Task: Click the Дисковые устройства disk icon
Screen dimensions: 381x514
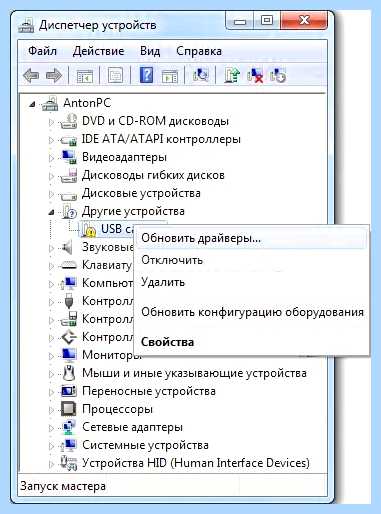Action: click(x=69, y=196)
